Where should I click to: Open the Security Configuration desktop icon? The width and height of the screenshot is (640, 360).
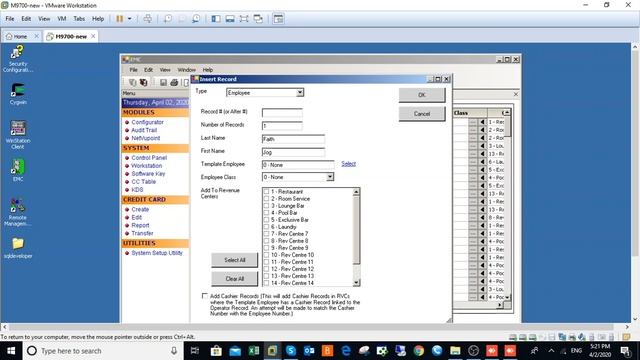(x=18, y=59)
